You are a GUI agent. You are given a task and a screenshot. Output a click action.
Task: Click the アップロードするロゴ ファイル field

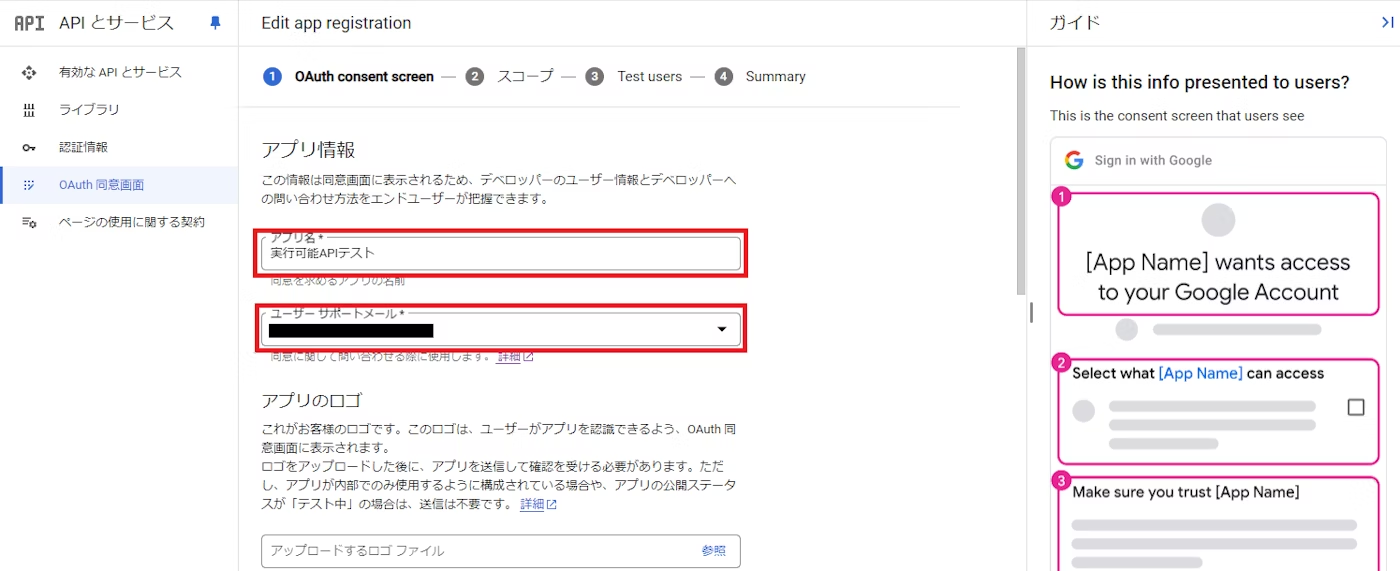click(x=501, y=551)
